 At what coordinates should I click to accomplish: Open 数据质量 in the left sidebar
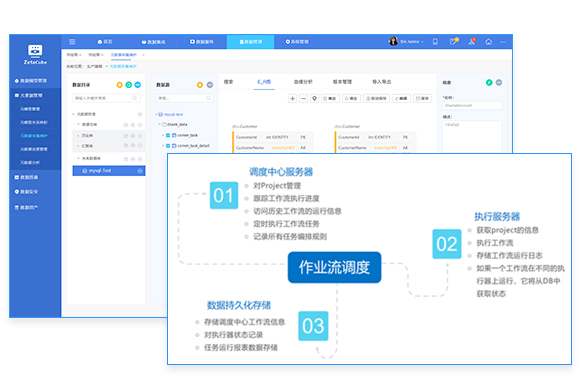point(26,177)
